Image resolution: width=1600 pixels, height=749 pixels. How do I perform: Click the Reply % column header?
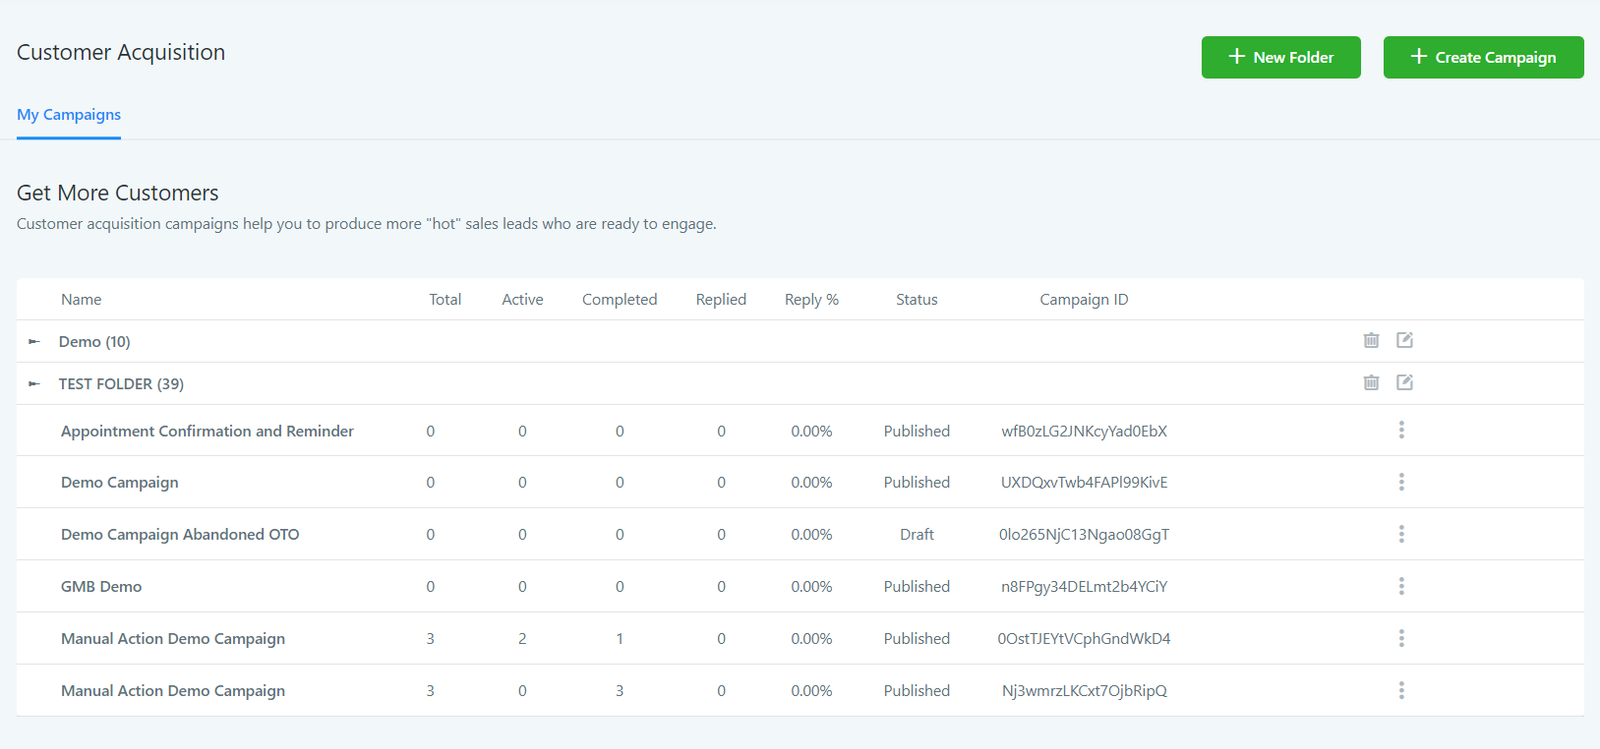(811, 300)
